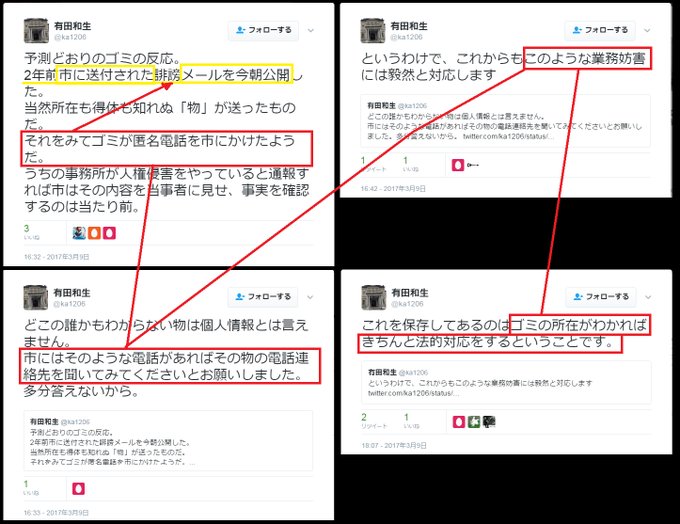
Task: Click フォローする on the 16:42 tweet
Action: [600, 30]
